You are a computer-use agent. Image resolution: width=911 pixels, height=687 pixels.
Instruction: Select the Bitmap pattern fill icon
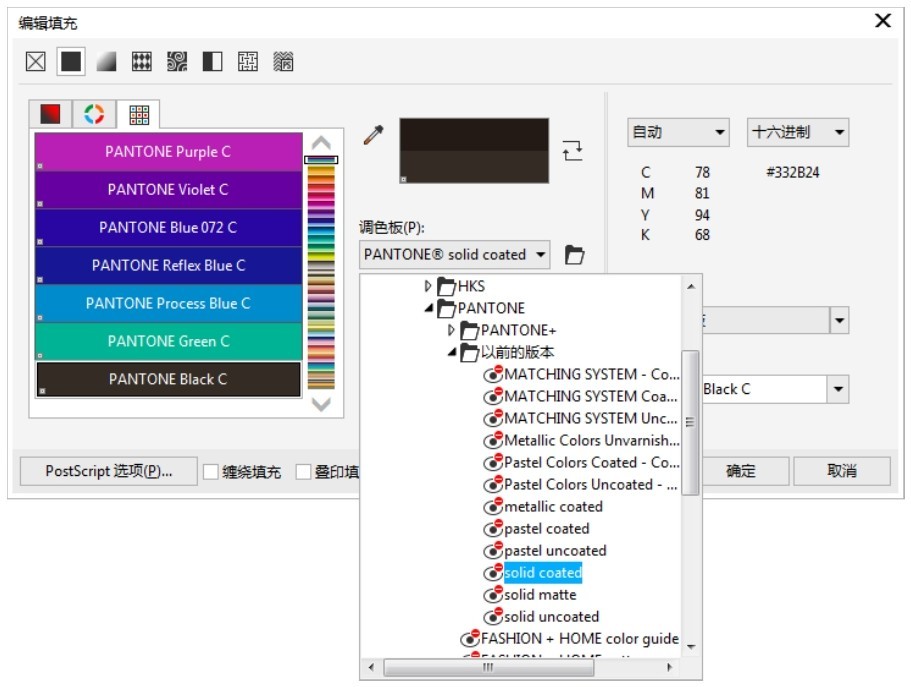tap(177, 61)
